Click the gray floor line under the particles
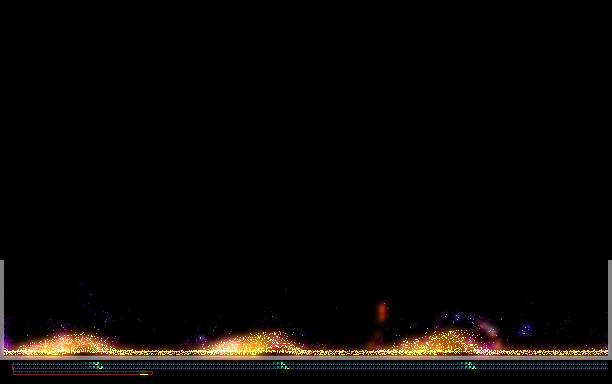 [306, 357]
